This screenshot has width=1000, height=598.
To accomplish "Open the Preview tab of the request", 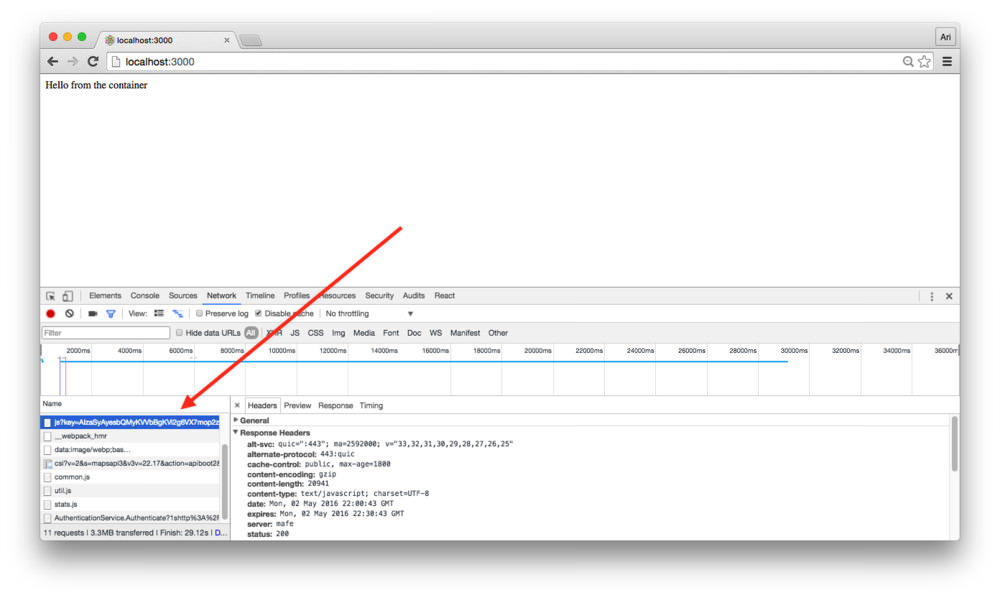I will pos(297,406).
